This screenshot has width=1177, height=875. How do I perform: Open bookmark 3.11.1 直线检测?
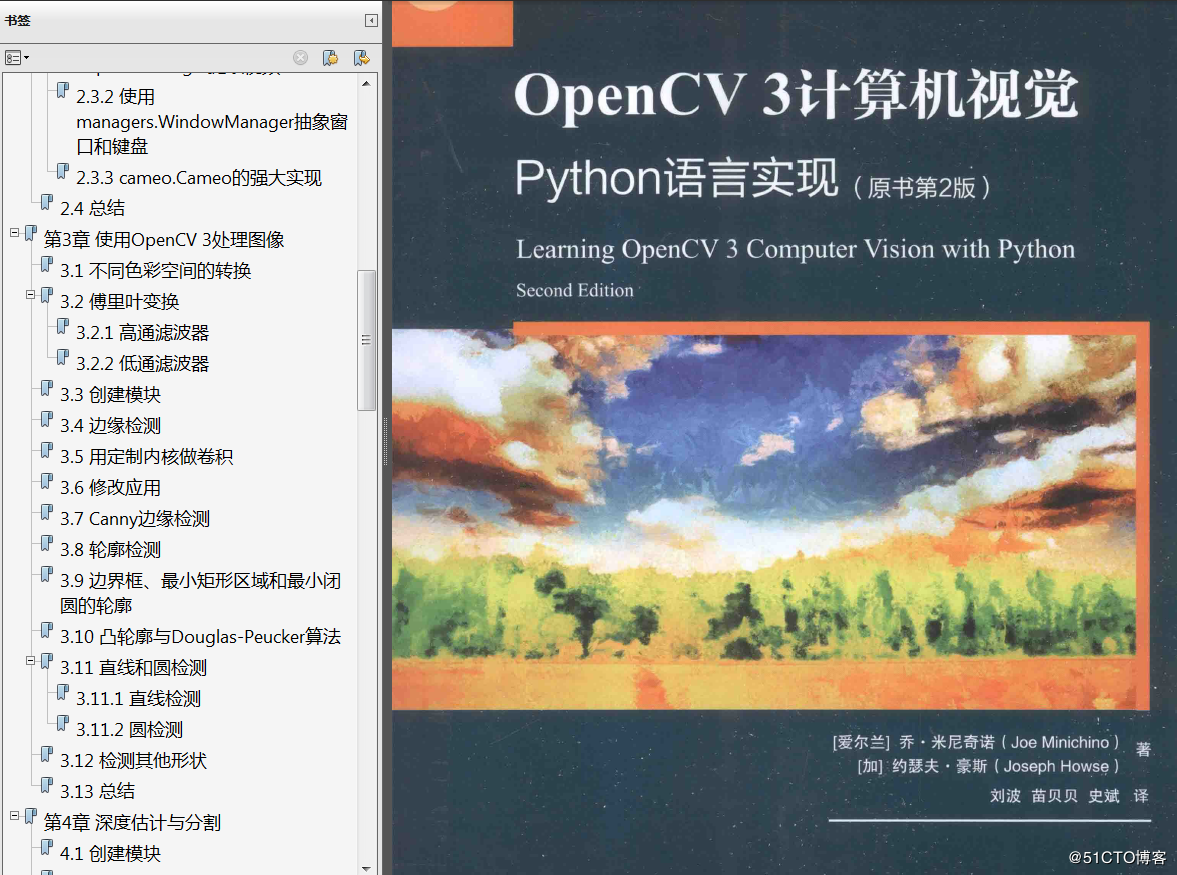click(x=138, y=699)
